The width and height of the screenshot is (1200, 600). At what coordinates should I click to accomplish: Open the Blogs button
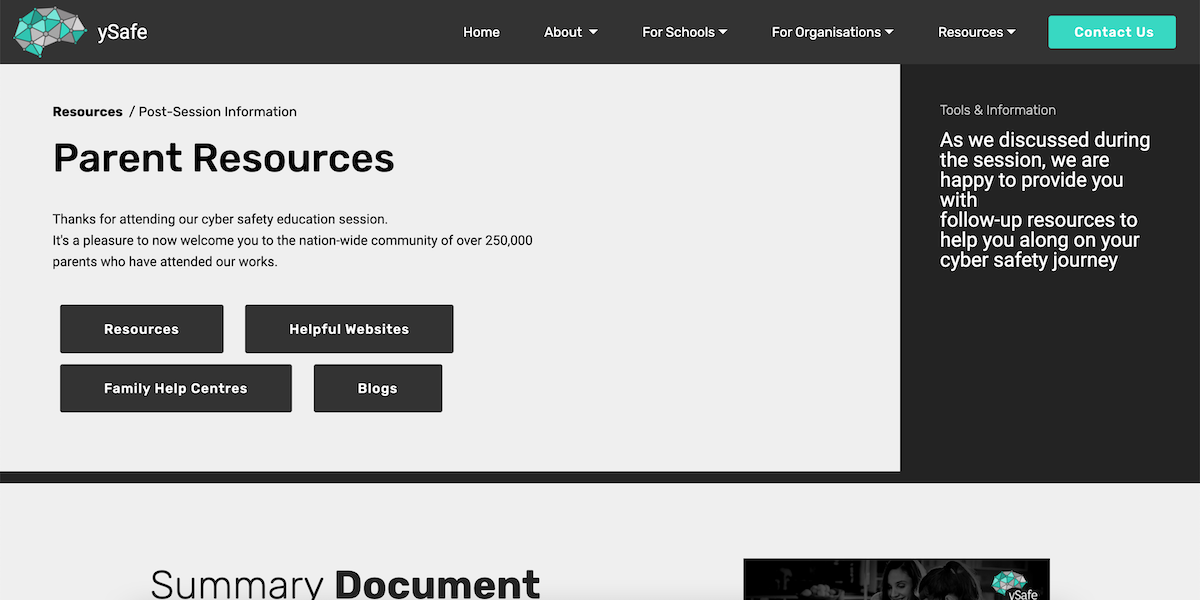tap(377, 388)
